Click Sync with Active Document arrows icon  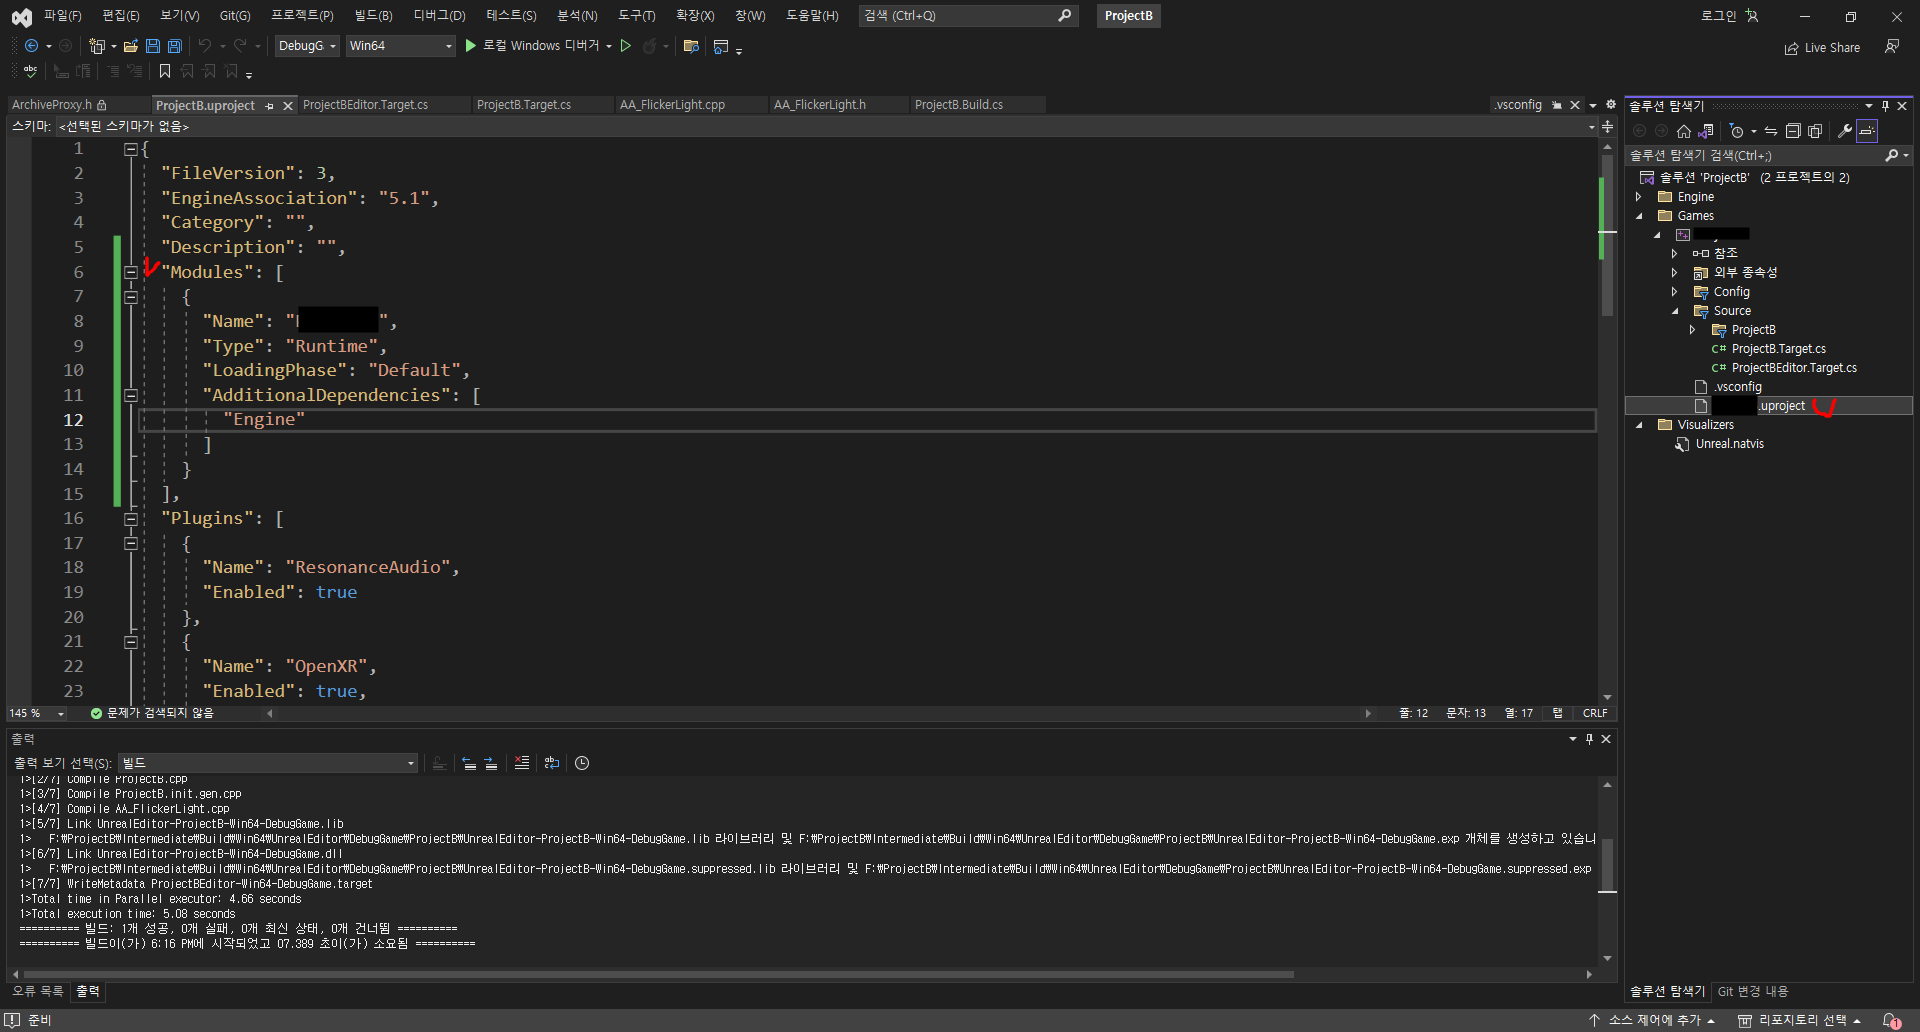click(1771, 131)
